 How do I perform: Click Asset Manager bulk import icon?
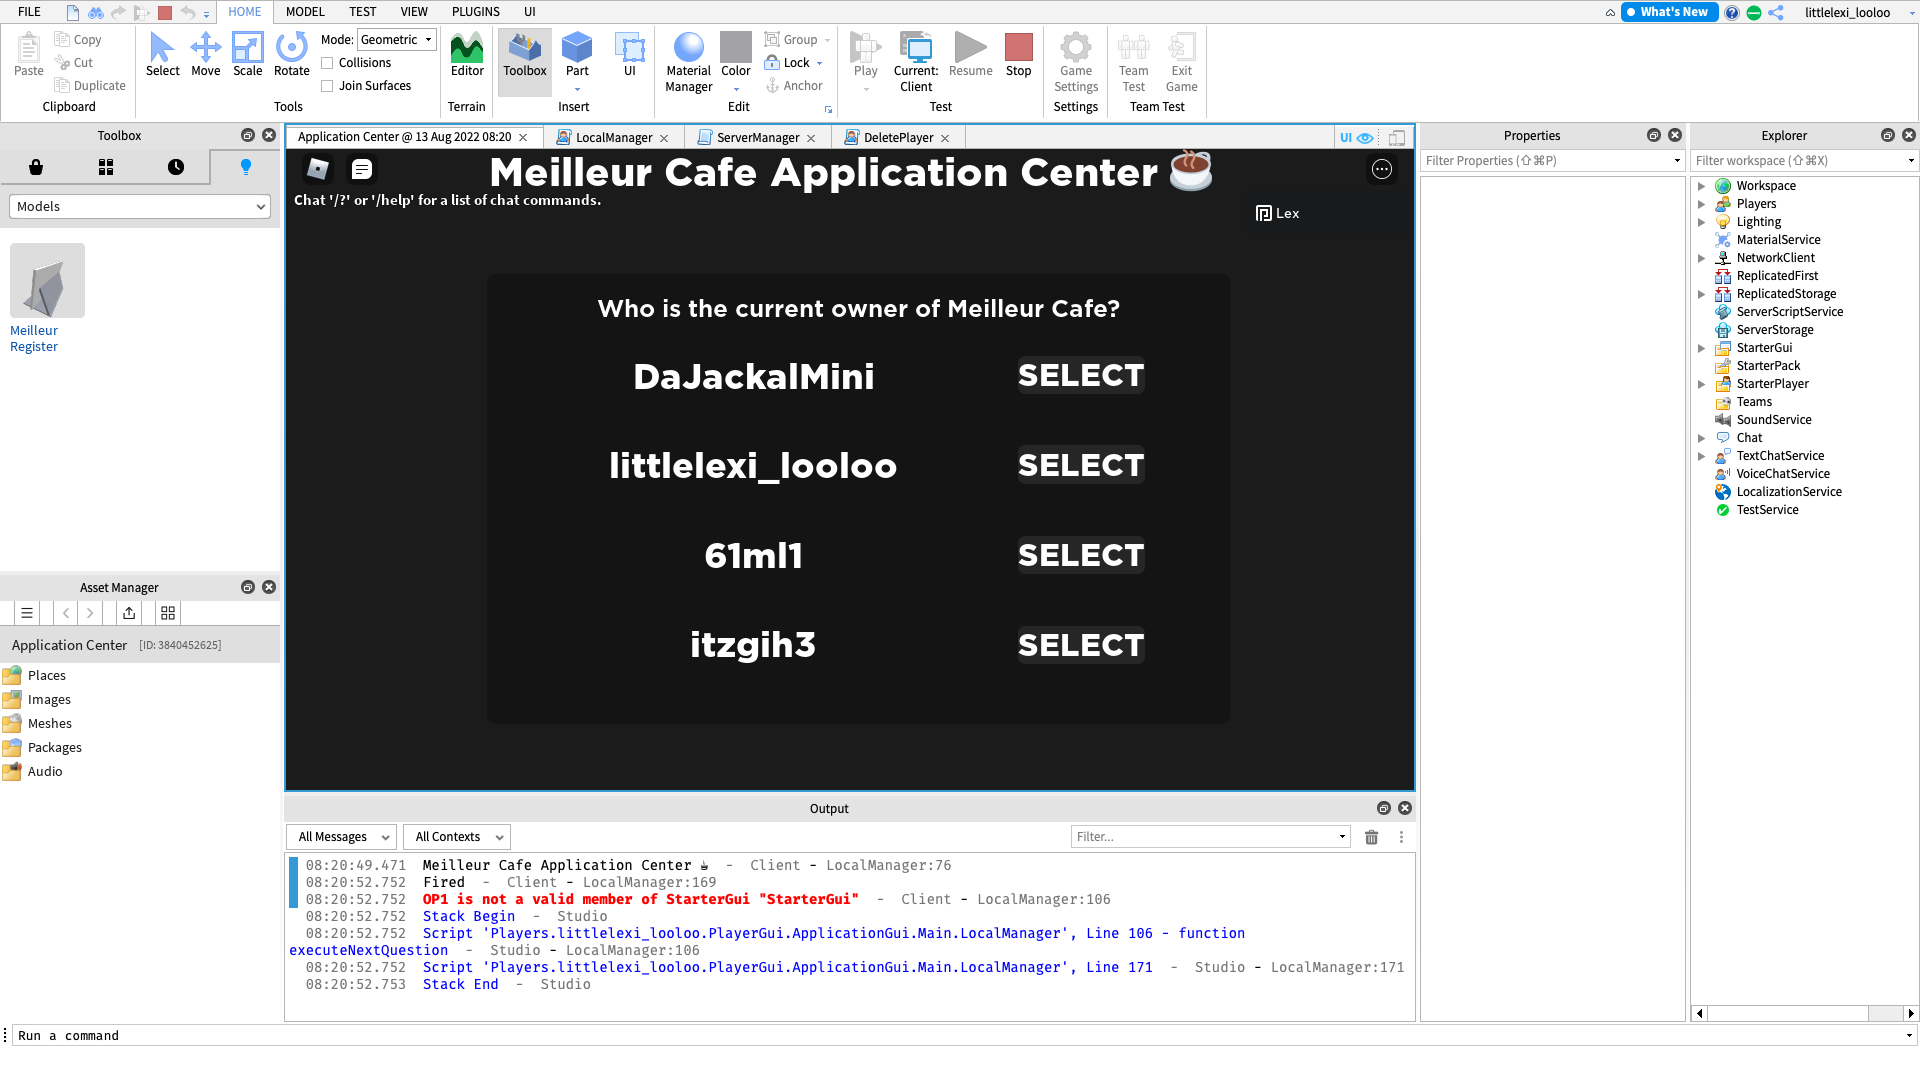pos(129,613)
